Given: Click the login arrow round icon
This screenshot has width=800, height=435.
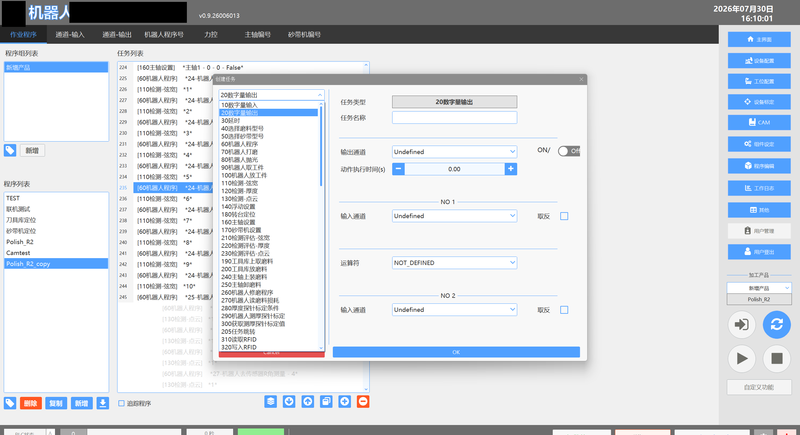Looking at the screenshot, I should [742, 324].
